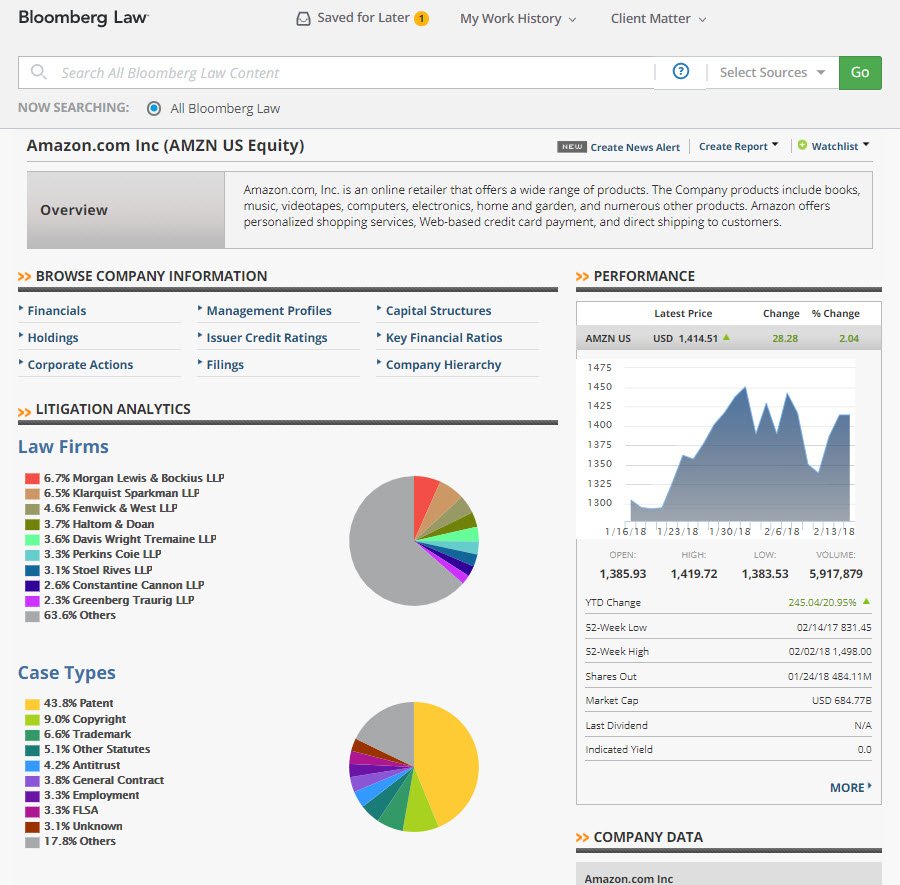
Task: Open Key Financial Ratios link
Action: 444,337
